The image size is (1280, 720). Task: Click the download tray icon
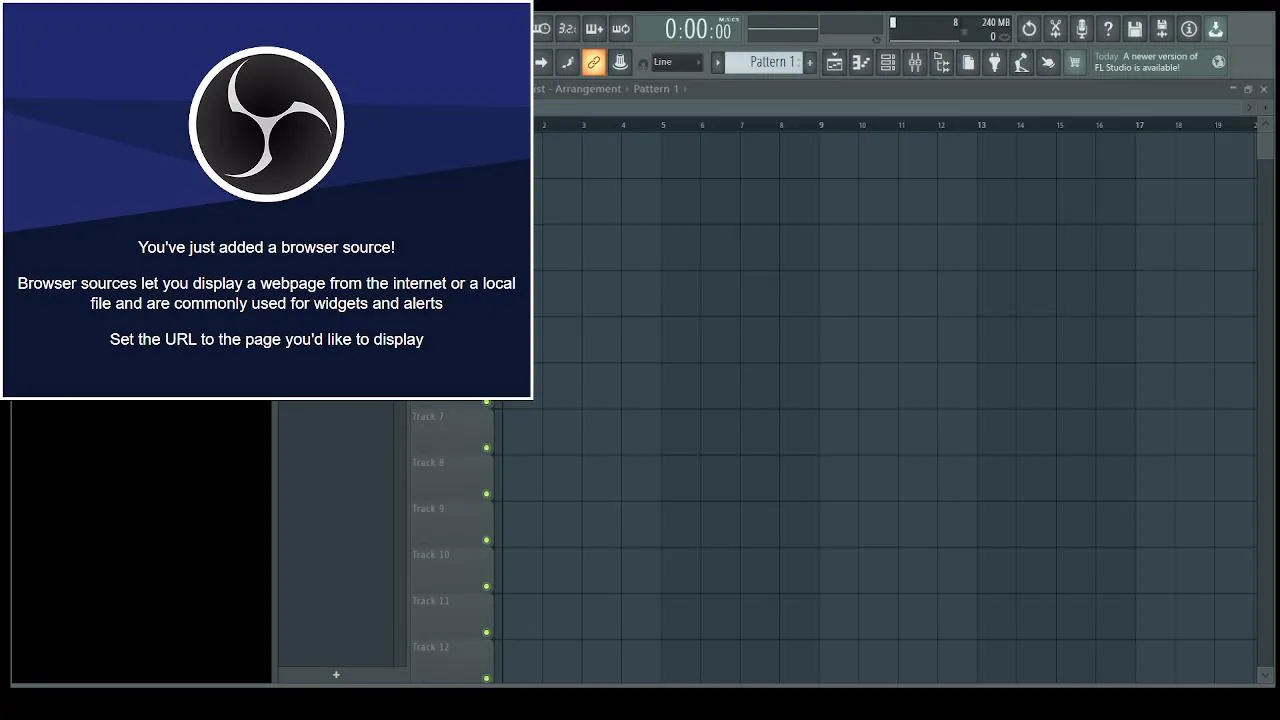(x=1216, y=29)
